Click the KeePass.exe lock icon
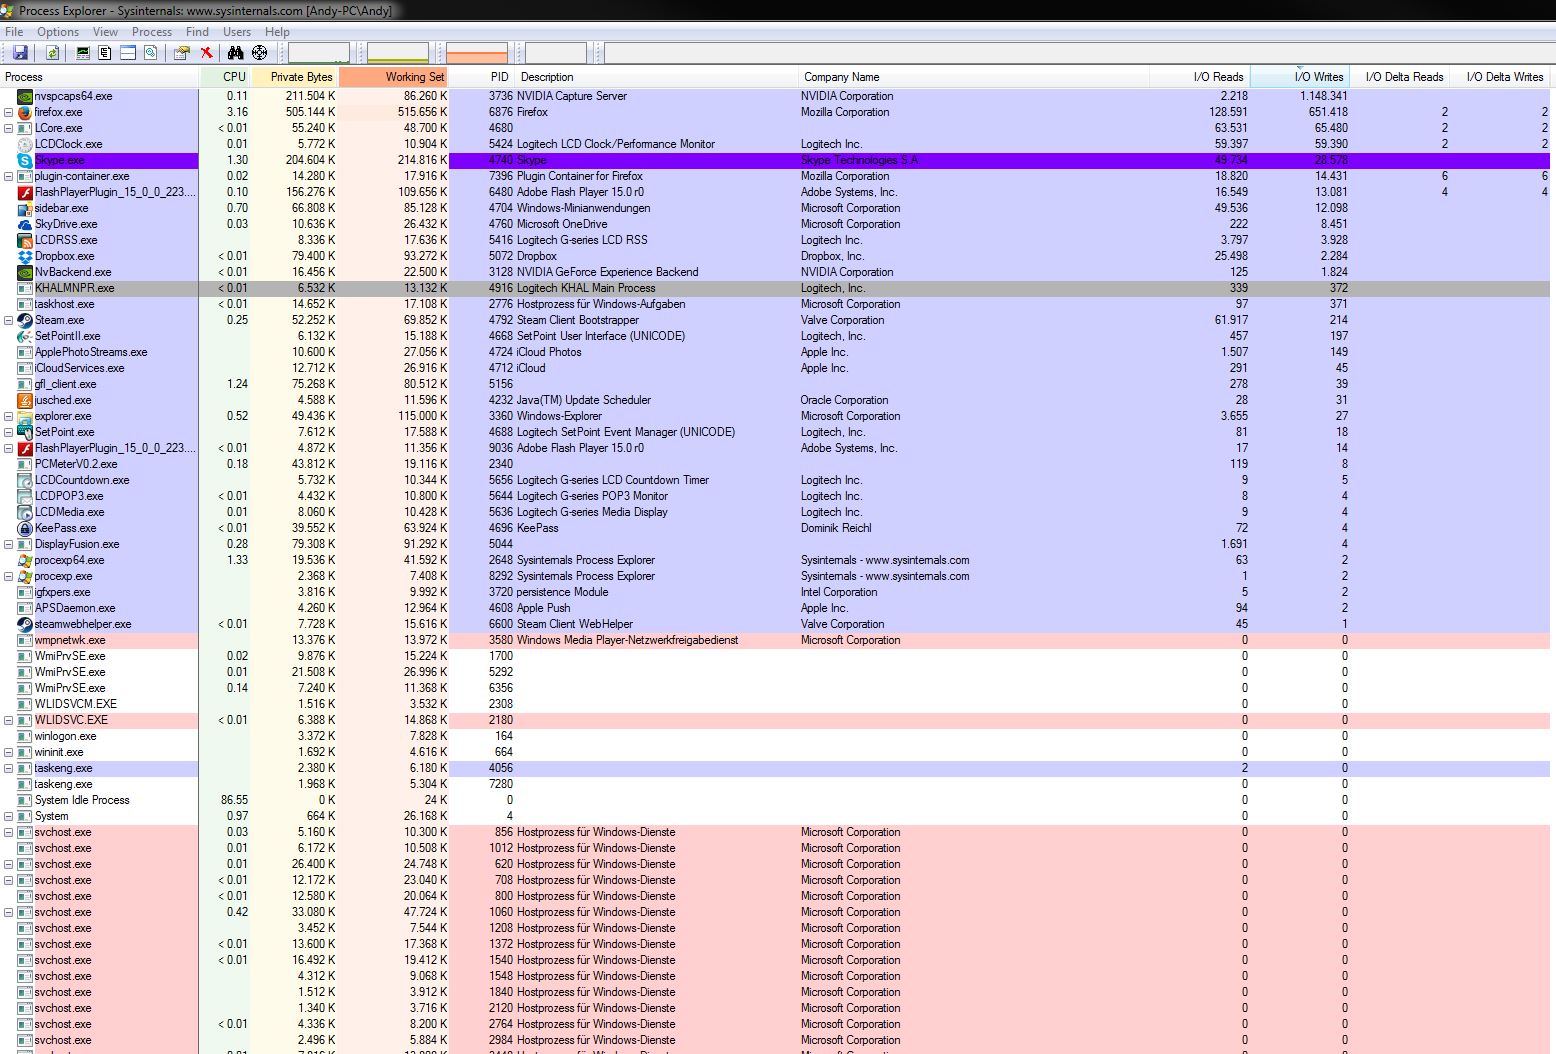This screenshot has width=1556, height=1054. tap(25, 528)
